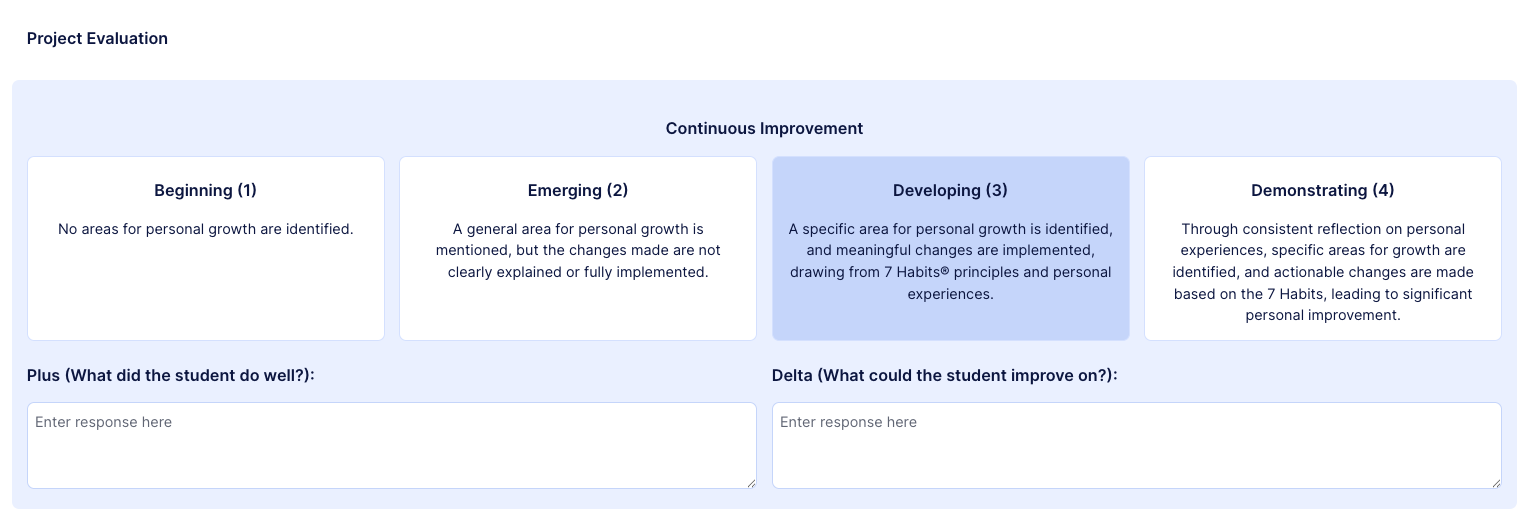Click the "Beginning (1)" title text

click(x=205, y=190)
